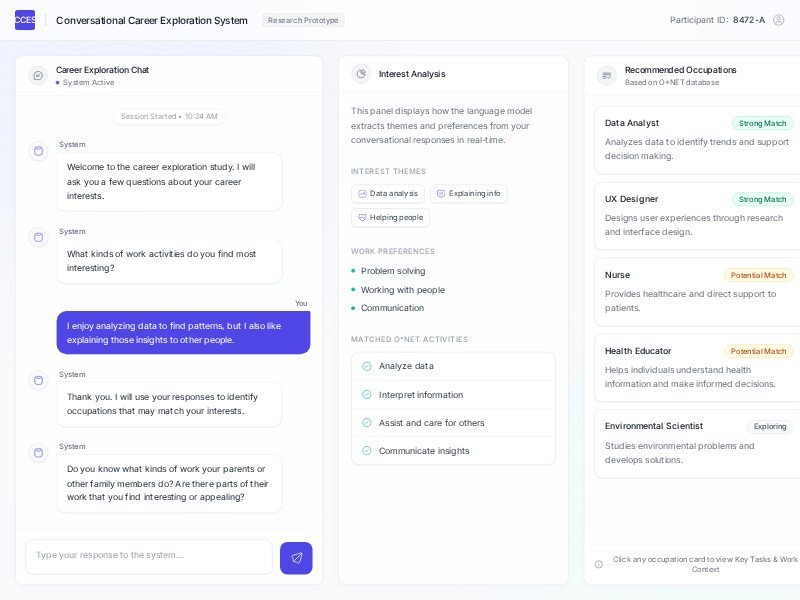The height and width of the screenshot is (600, 800).
Task: Click the Research Prototype badge
Action: (x=303, y=20)
